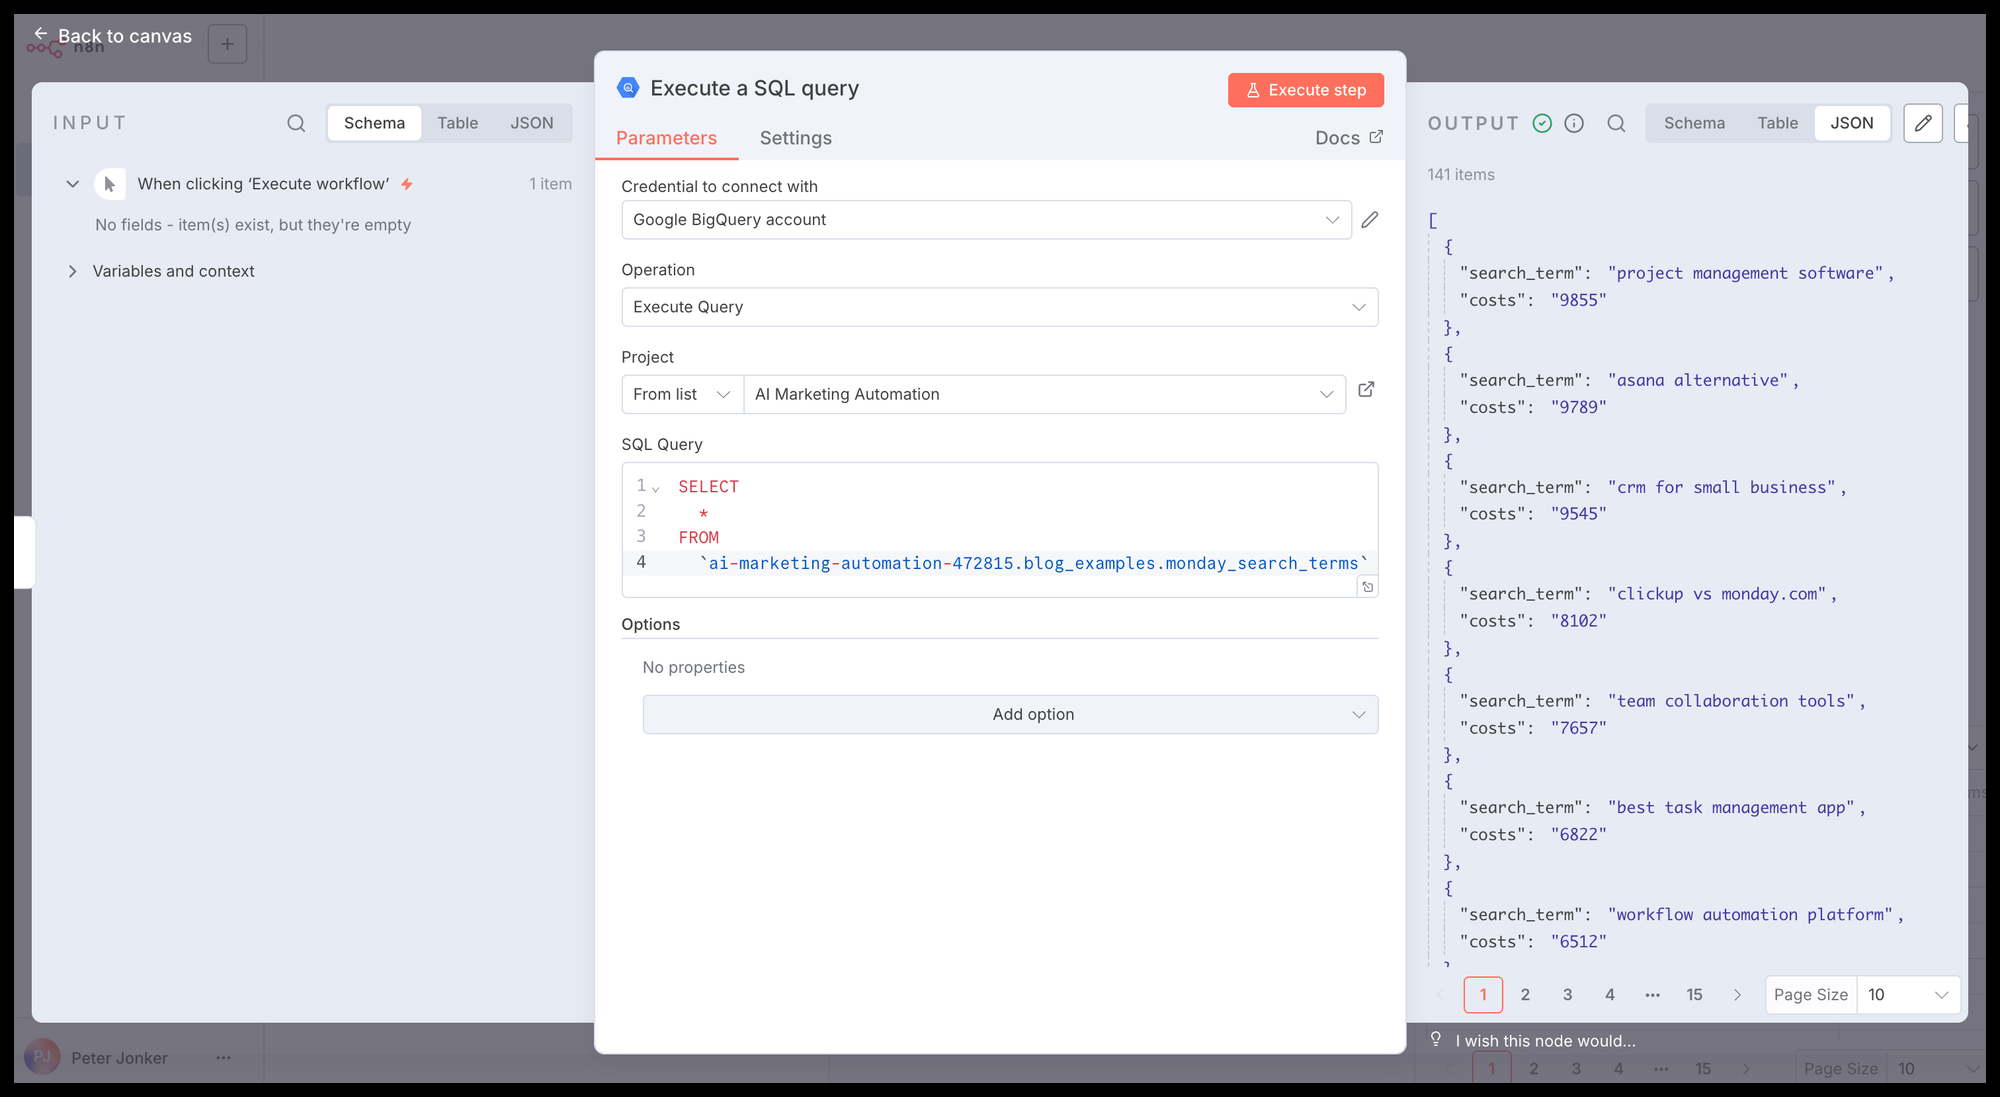2000x1097 pixels.
Task: Click the output info circle icon
Action: (x=1574, y=123)
